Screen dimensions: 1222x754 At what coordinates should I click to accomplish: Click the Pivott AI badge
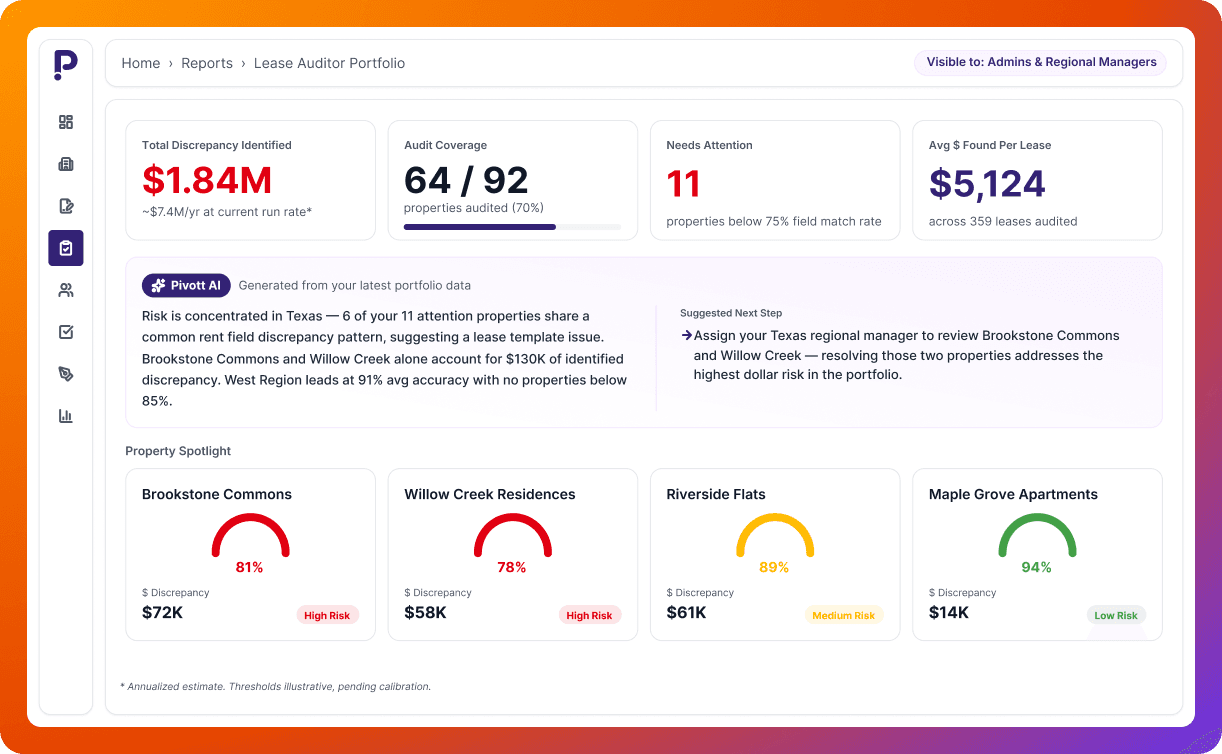point(186,286)
